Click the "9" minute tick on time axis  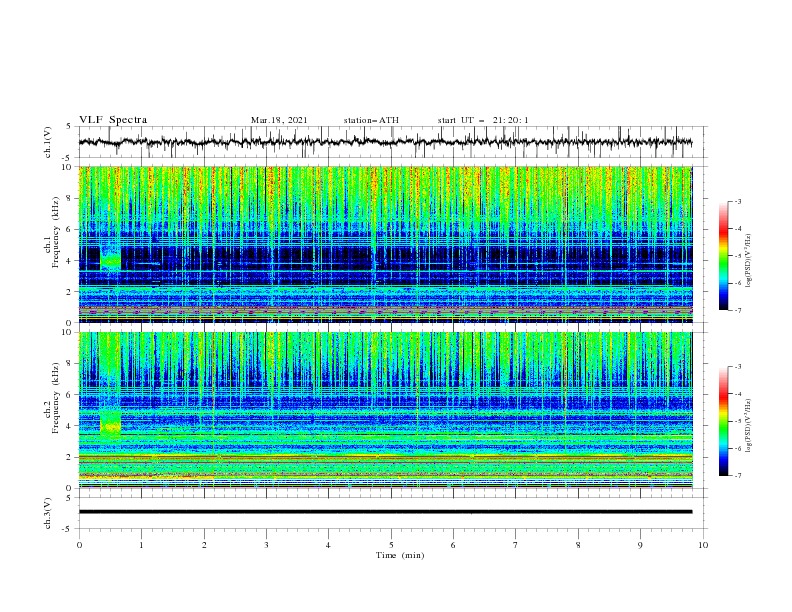[x=640, y=545]
